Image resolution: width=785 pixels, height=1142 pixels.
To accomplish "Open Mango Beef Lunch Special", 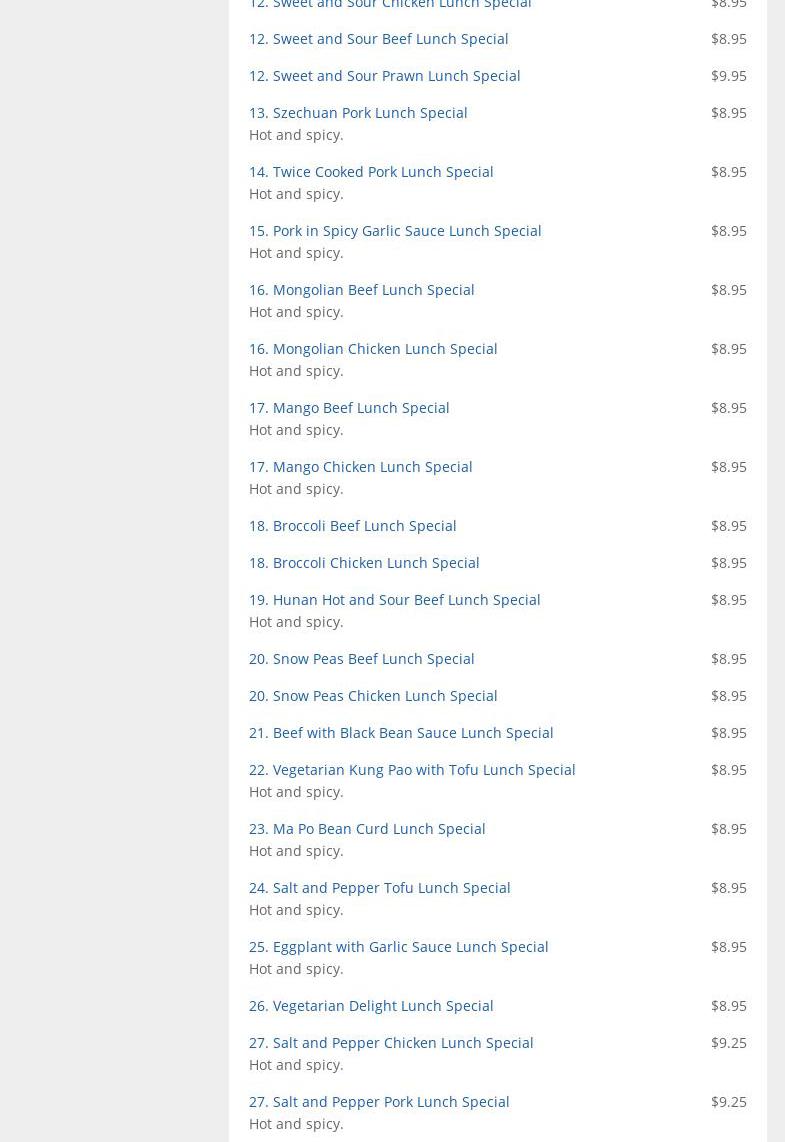I will (349, 408).
